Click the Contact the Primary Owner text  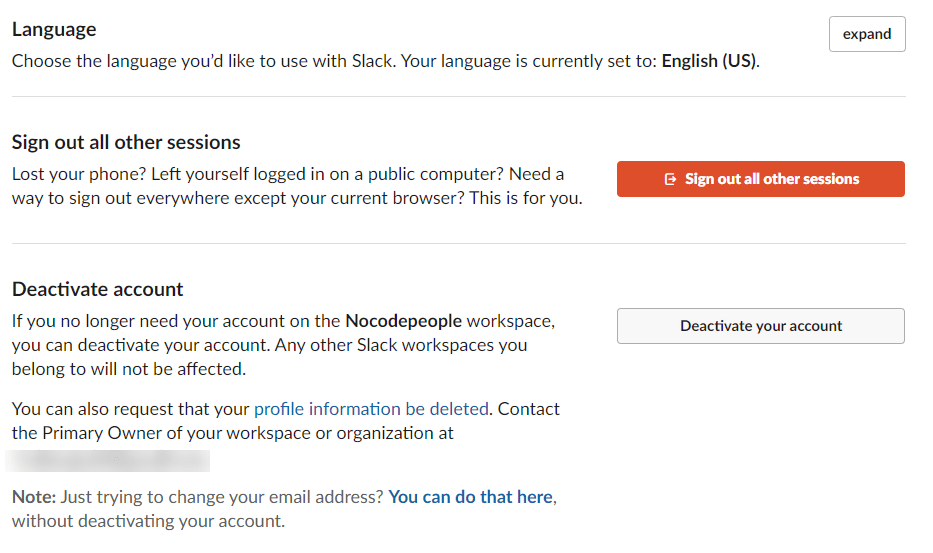232,433
